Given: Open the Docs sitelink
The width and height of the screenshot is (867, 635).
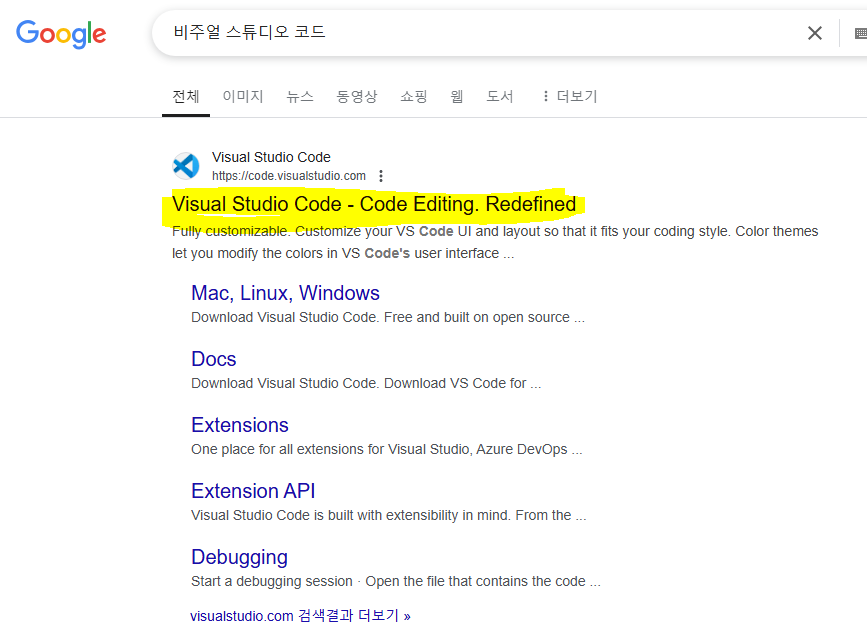Looking at the screenshot, I should [x=213, y=359].
